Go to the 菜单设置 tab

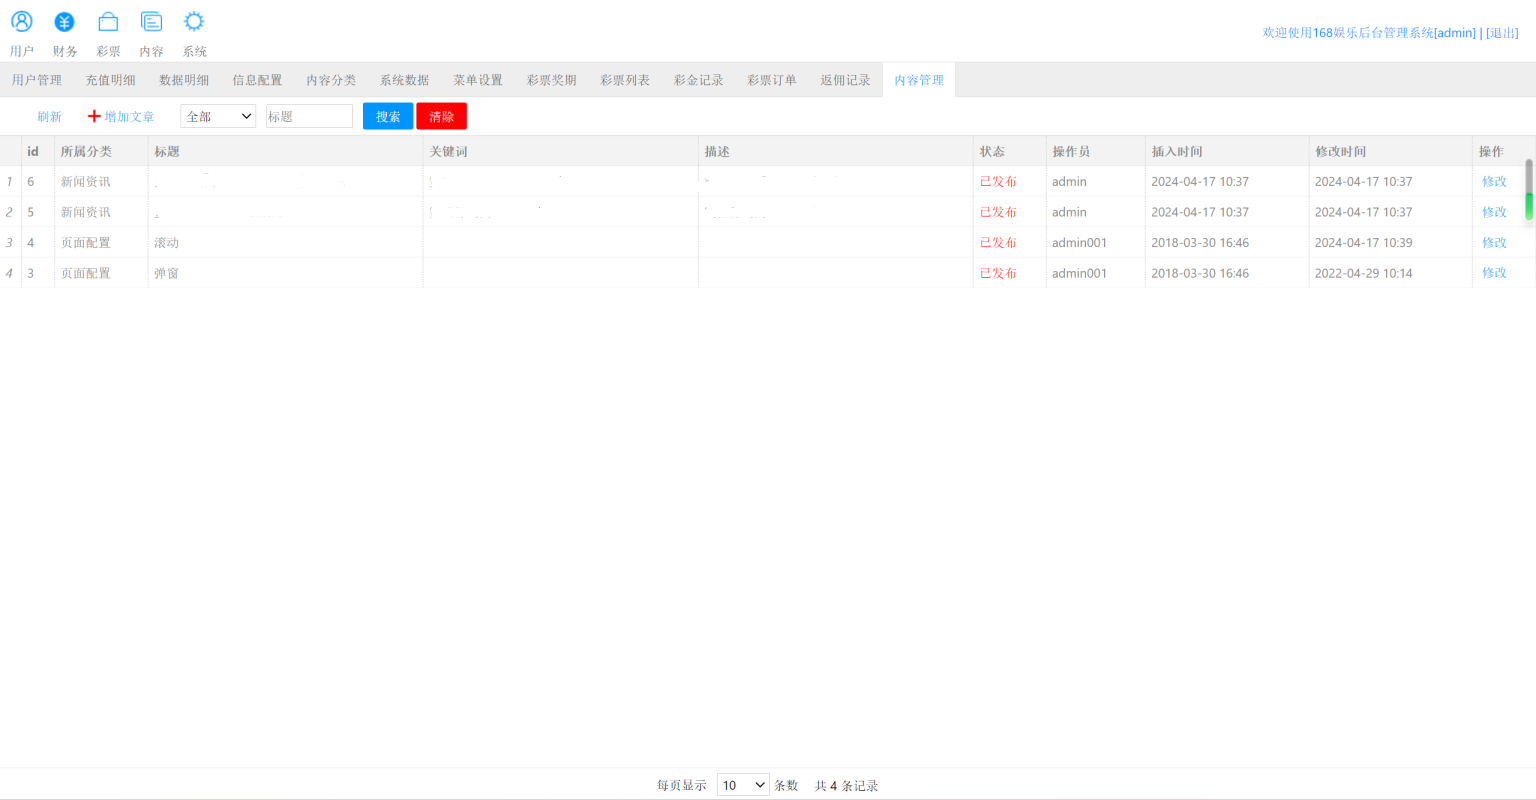click(478, 80)
